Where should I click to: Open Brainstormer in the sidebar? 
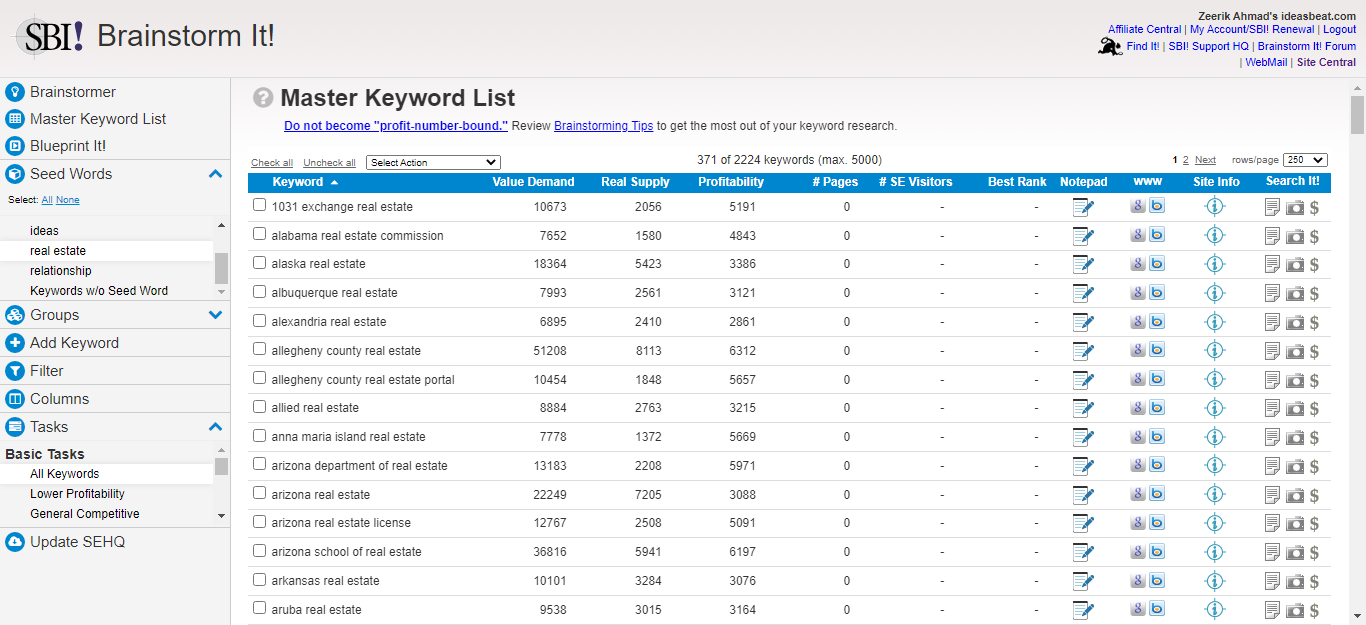73,92
